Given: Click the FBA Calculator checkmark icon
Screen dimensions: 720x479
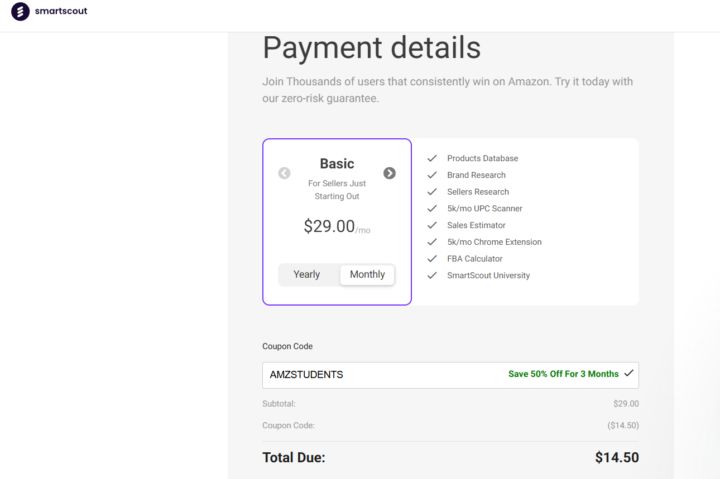Looking at the screenshot, I should [432, 258].
